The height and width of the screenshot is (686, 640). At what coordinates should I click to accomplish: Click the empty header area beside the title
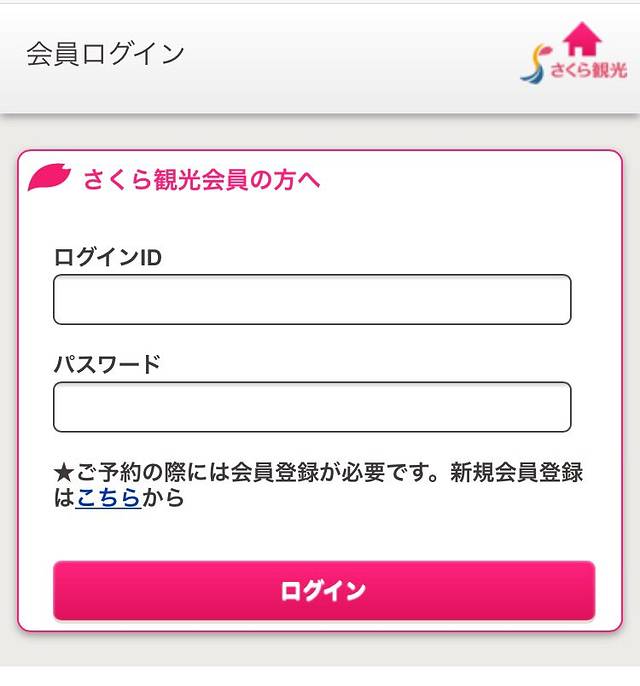[350, 56]
